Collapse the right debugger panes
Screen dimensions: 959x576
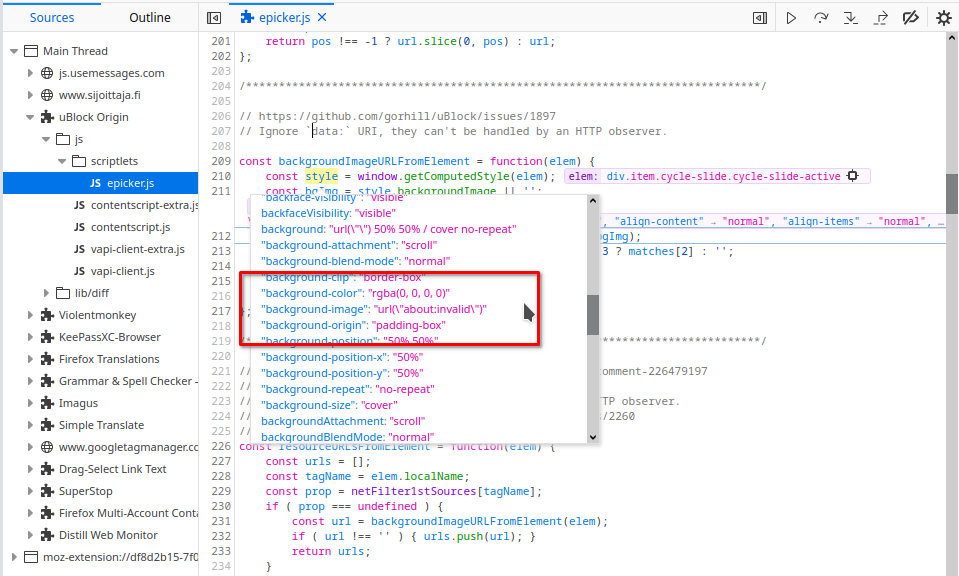click(x=760, y=17)
